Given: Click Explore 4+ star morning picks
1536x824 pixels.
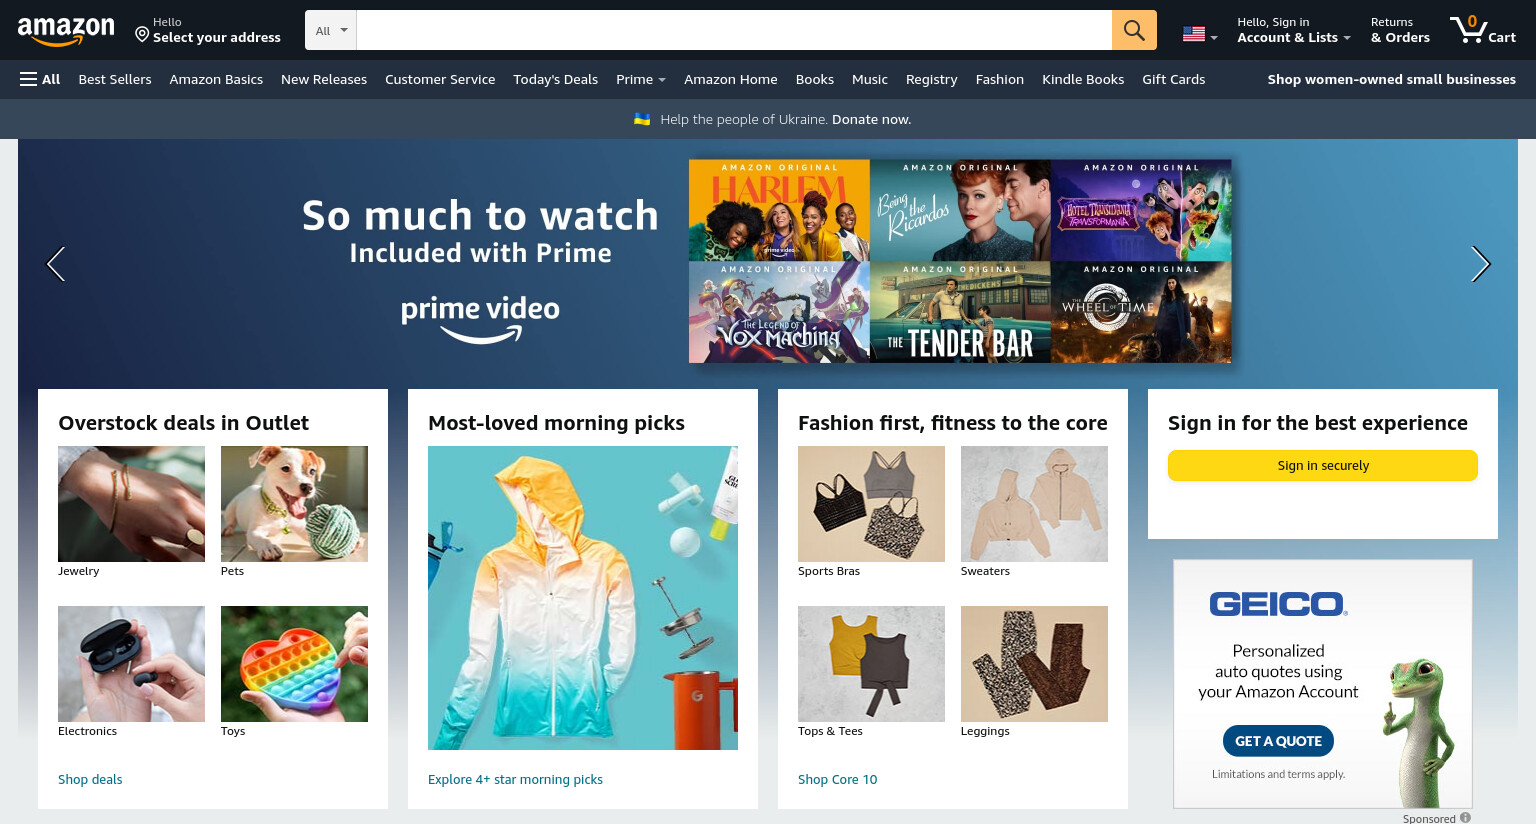Looking at the screenshot, I should click(515, 779).
